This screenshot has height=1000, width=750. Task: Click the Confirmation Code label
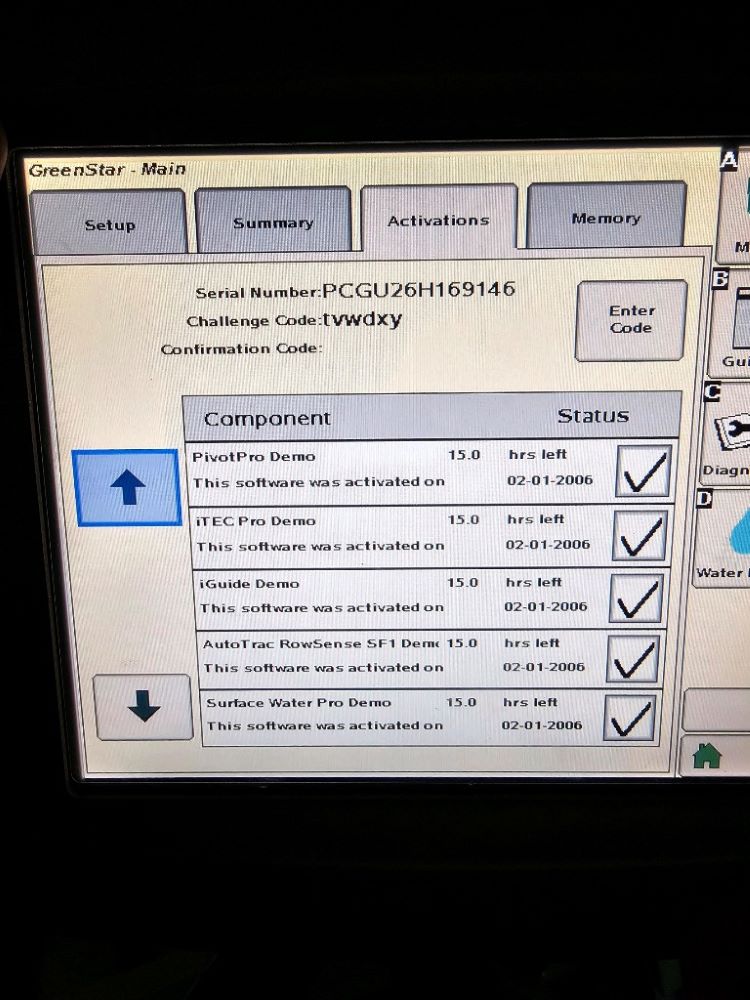click(242, 349)
